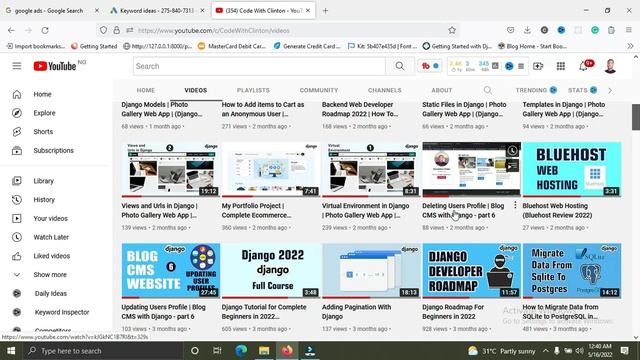Play Django Developer Roadmap thumbnail
The width and height of the screenshot is (640, 360).
point(471,271)
